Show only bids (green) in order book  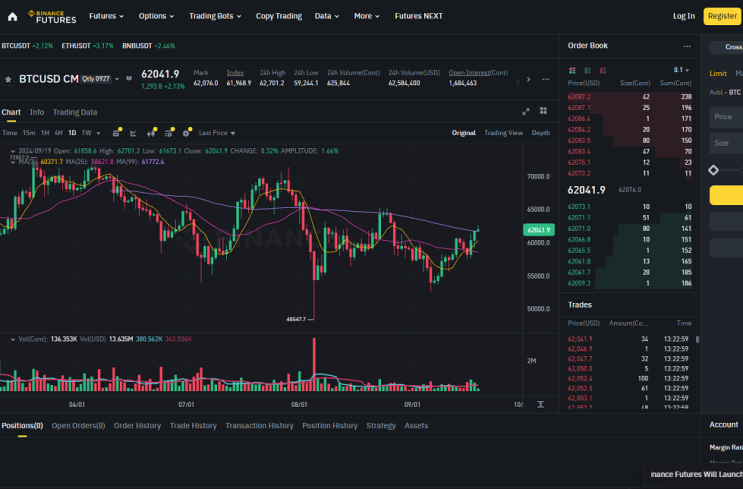[588, 71]
